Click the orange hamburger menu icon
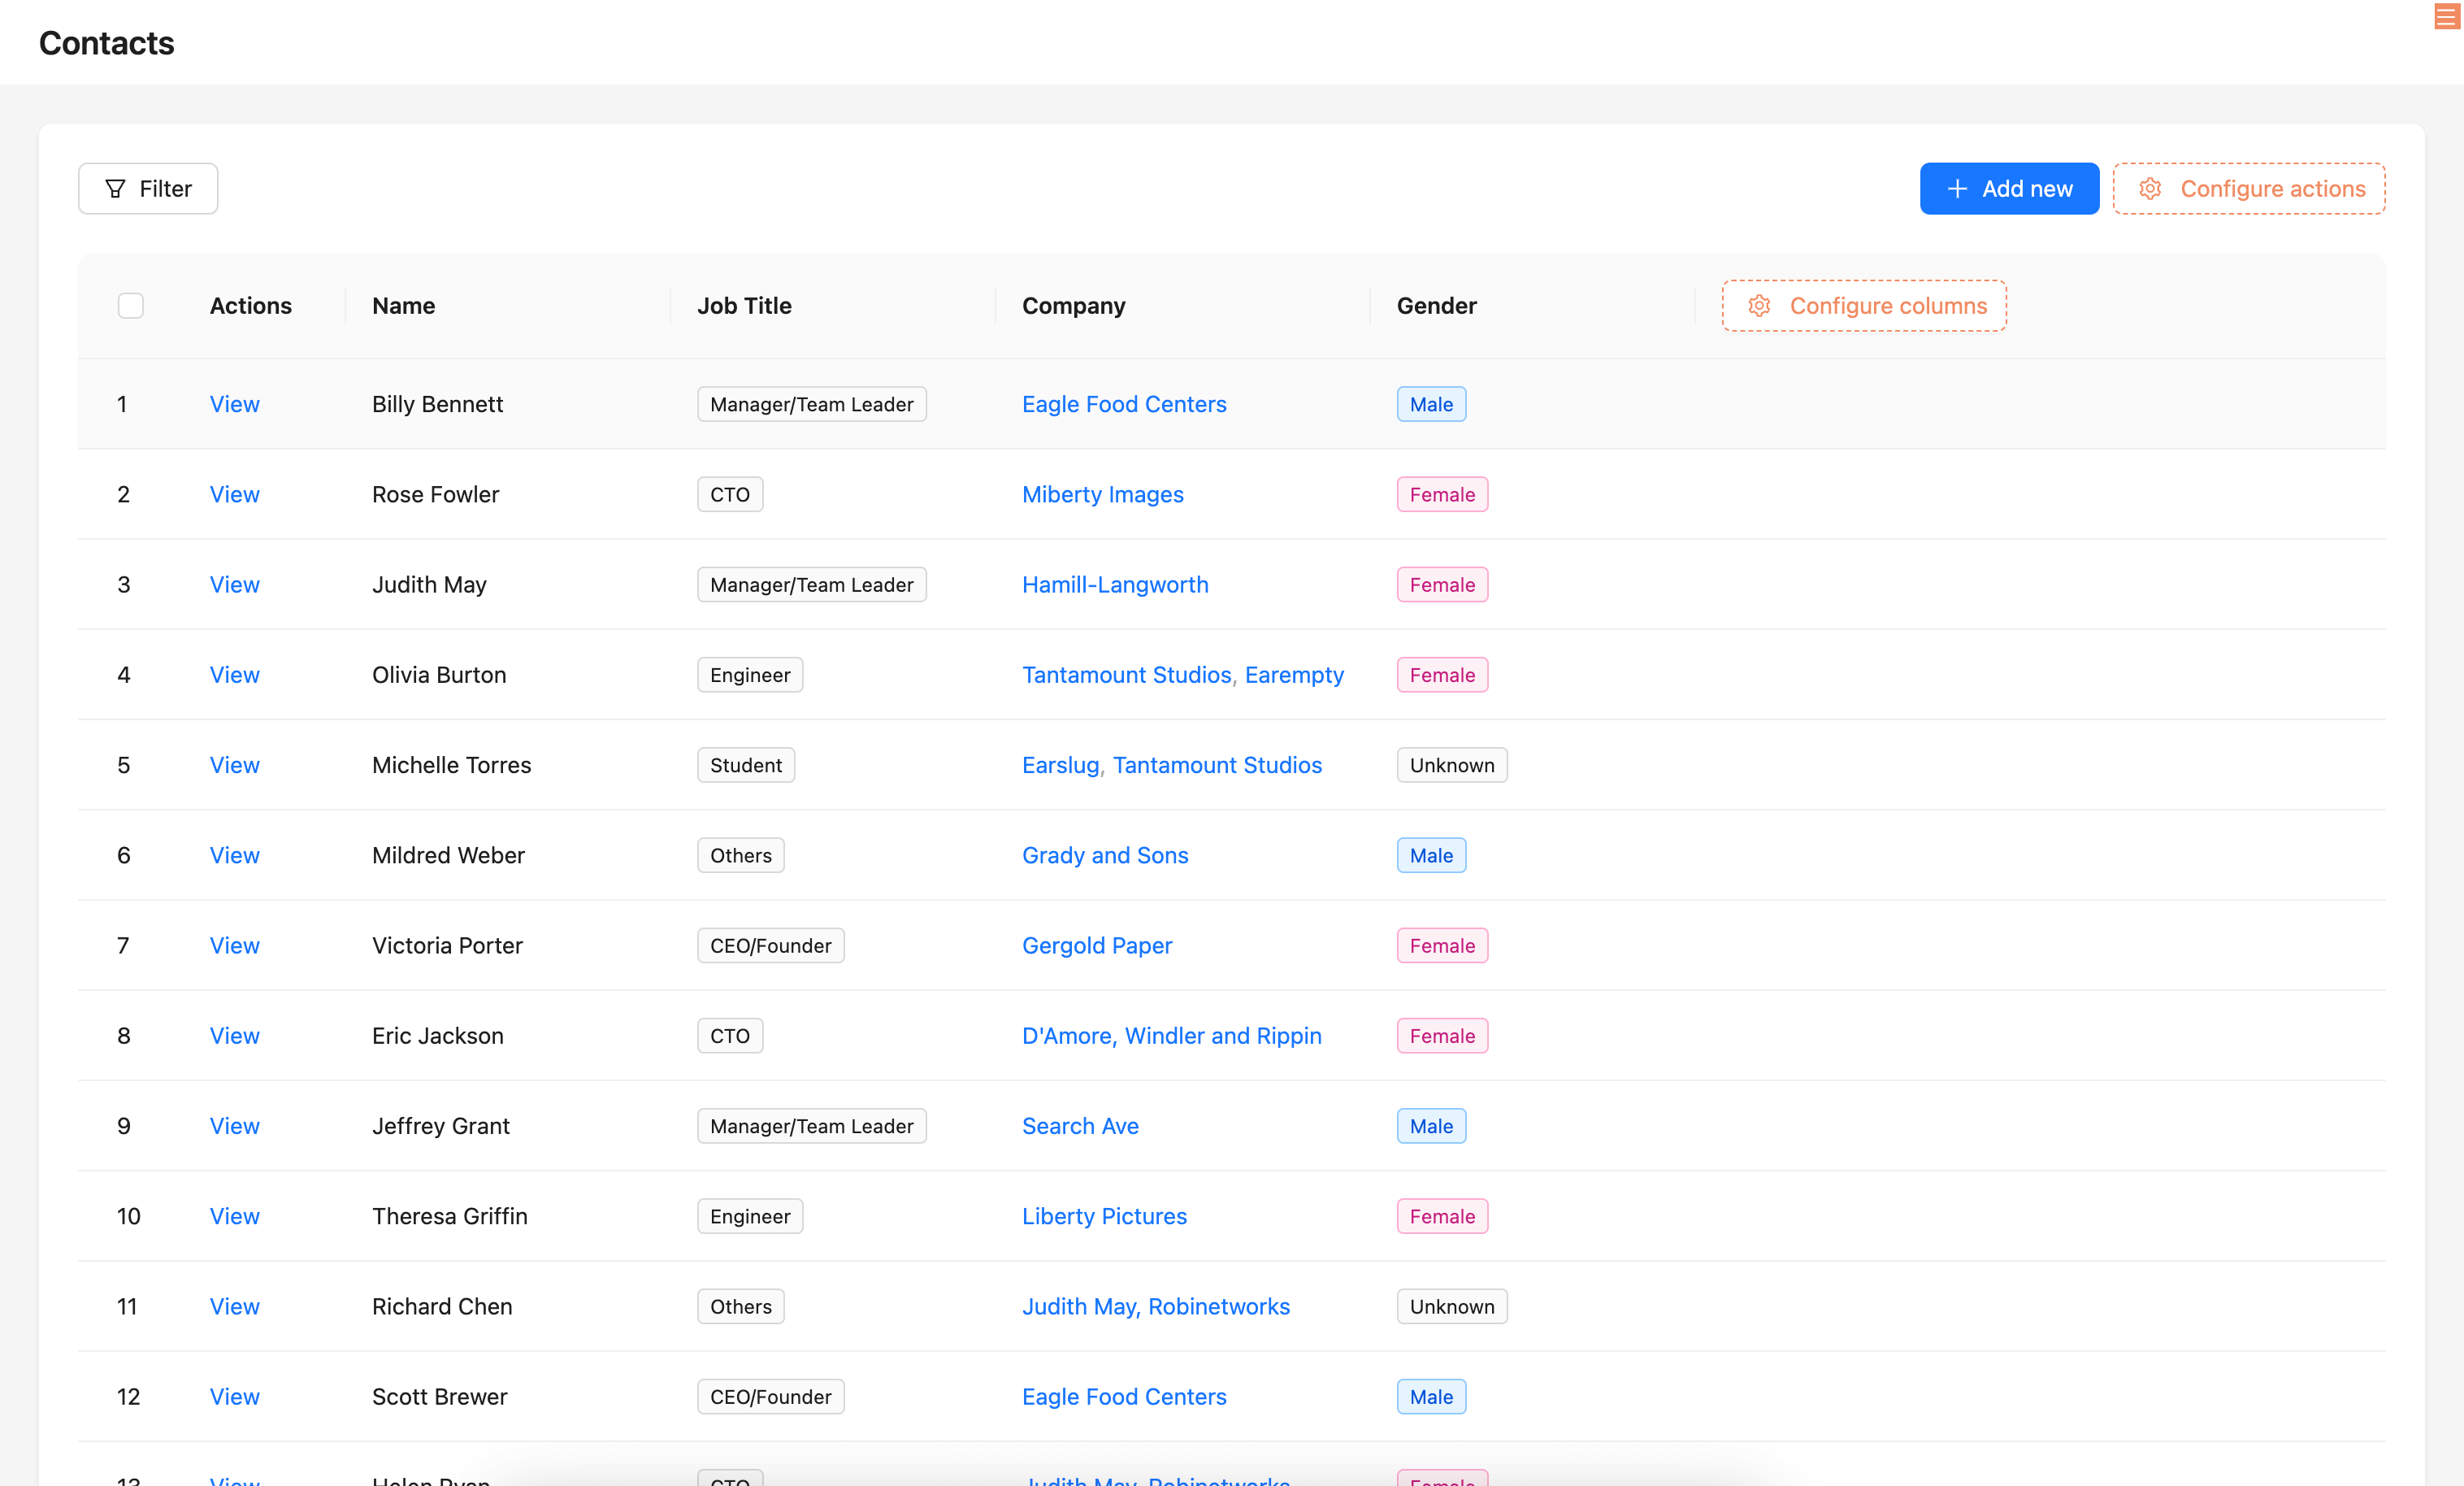Viewport: 2464px width, 1486px height. click(x=2446, y=17)
